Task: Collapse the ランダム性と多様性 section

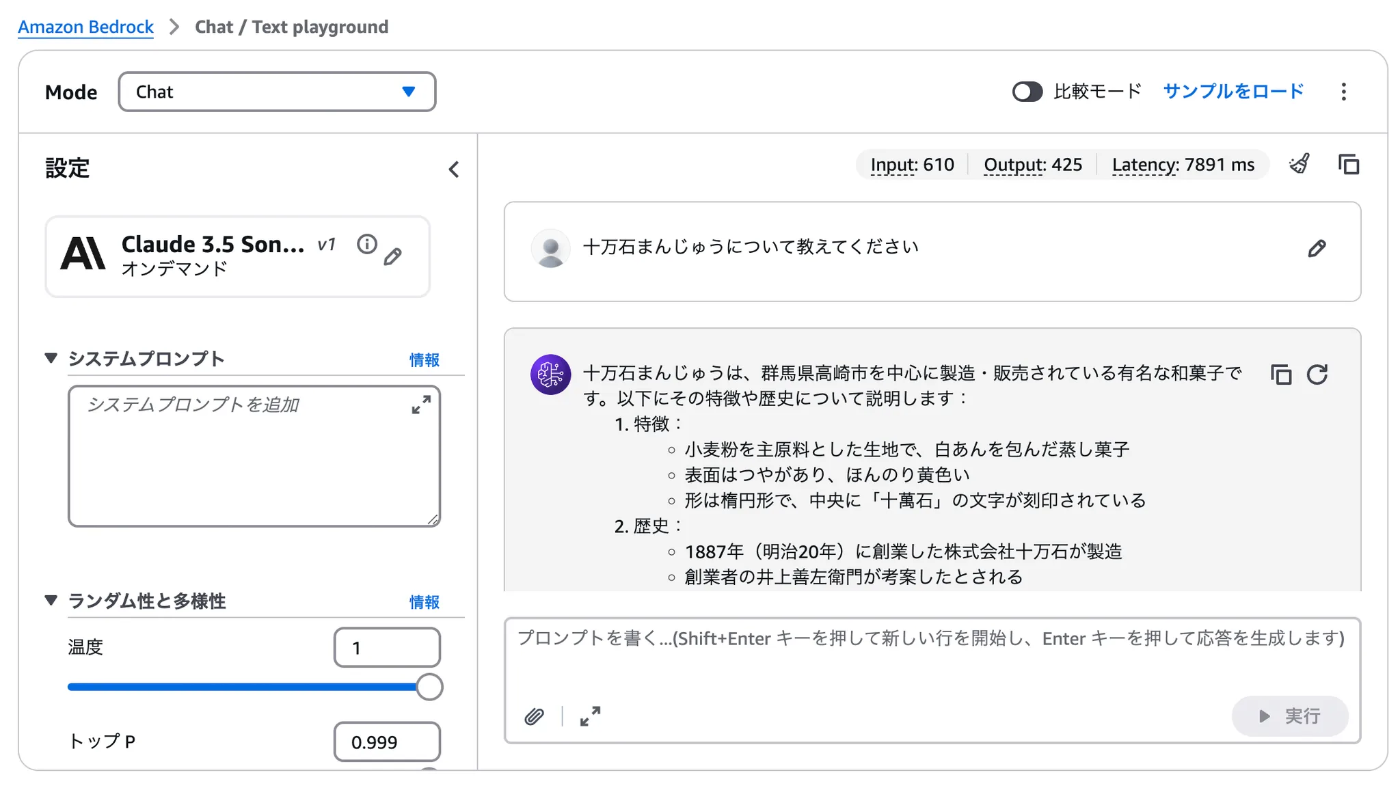Action: (x=51, y=600)
